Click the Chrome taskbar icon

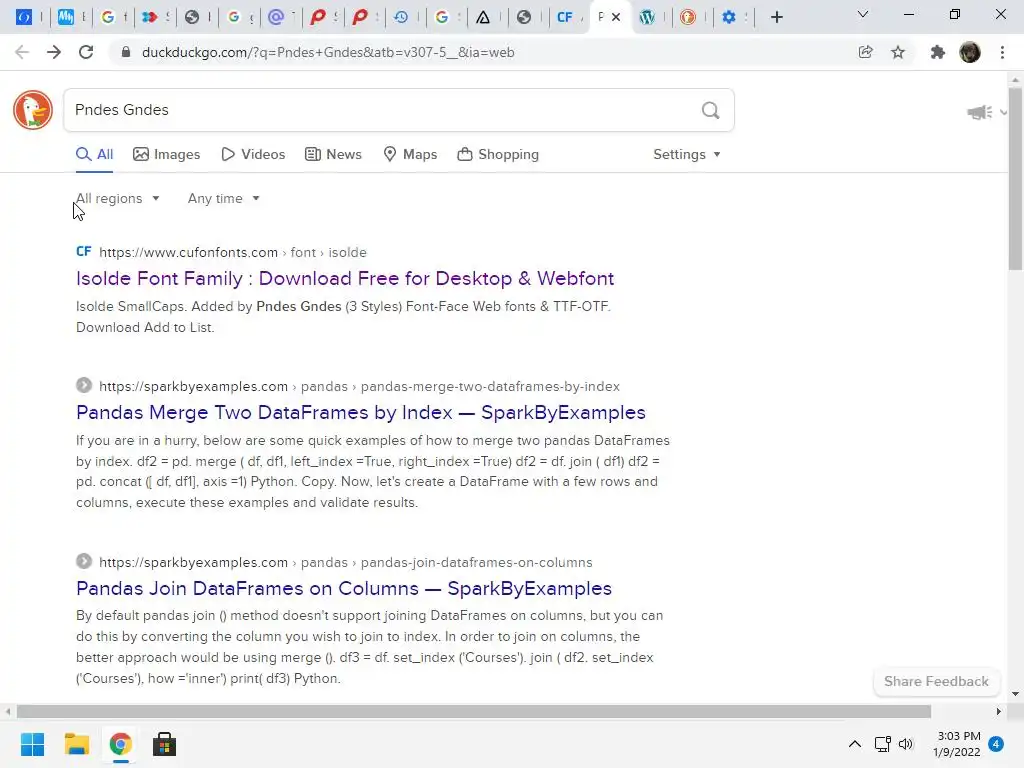pyautogui.click(x=120, y=744)
